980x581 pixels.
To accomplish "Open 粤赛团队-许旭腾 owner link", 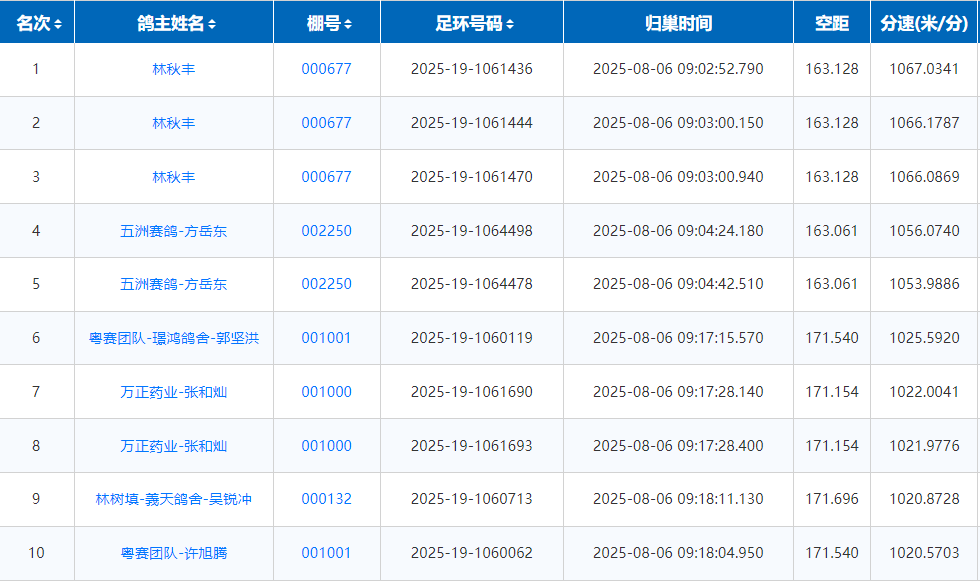I will 174,553.
